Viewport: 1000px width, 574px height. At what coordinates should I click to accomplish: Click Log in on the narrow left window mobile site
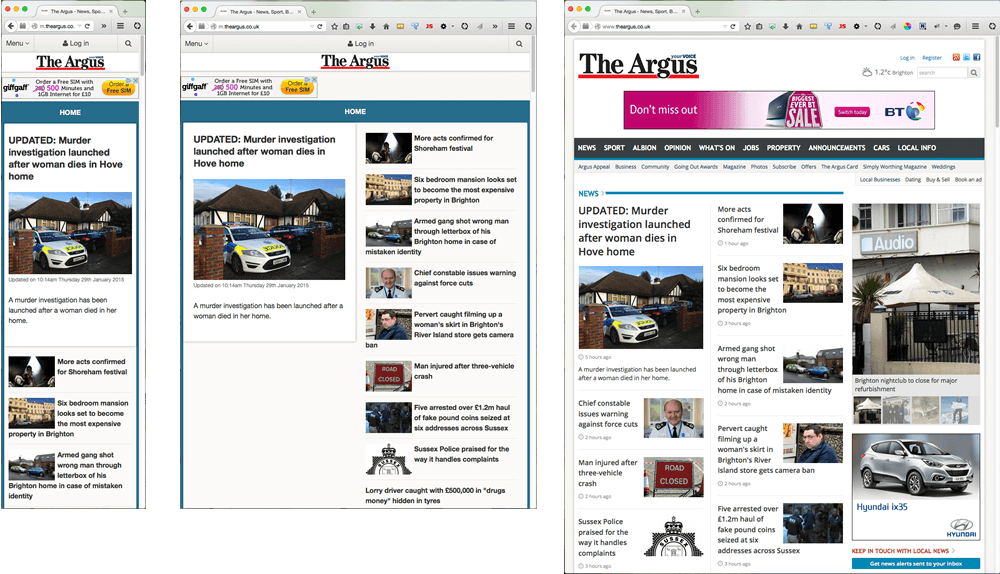(76, 43)
